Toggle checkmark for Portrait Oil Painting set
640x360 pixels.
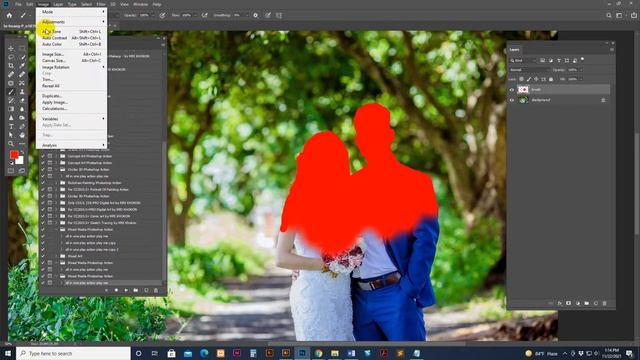pyautogui.click(x=43, y=190)
